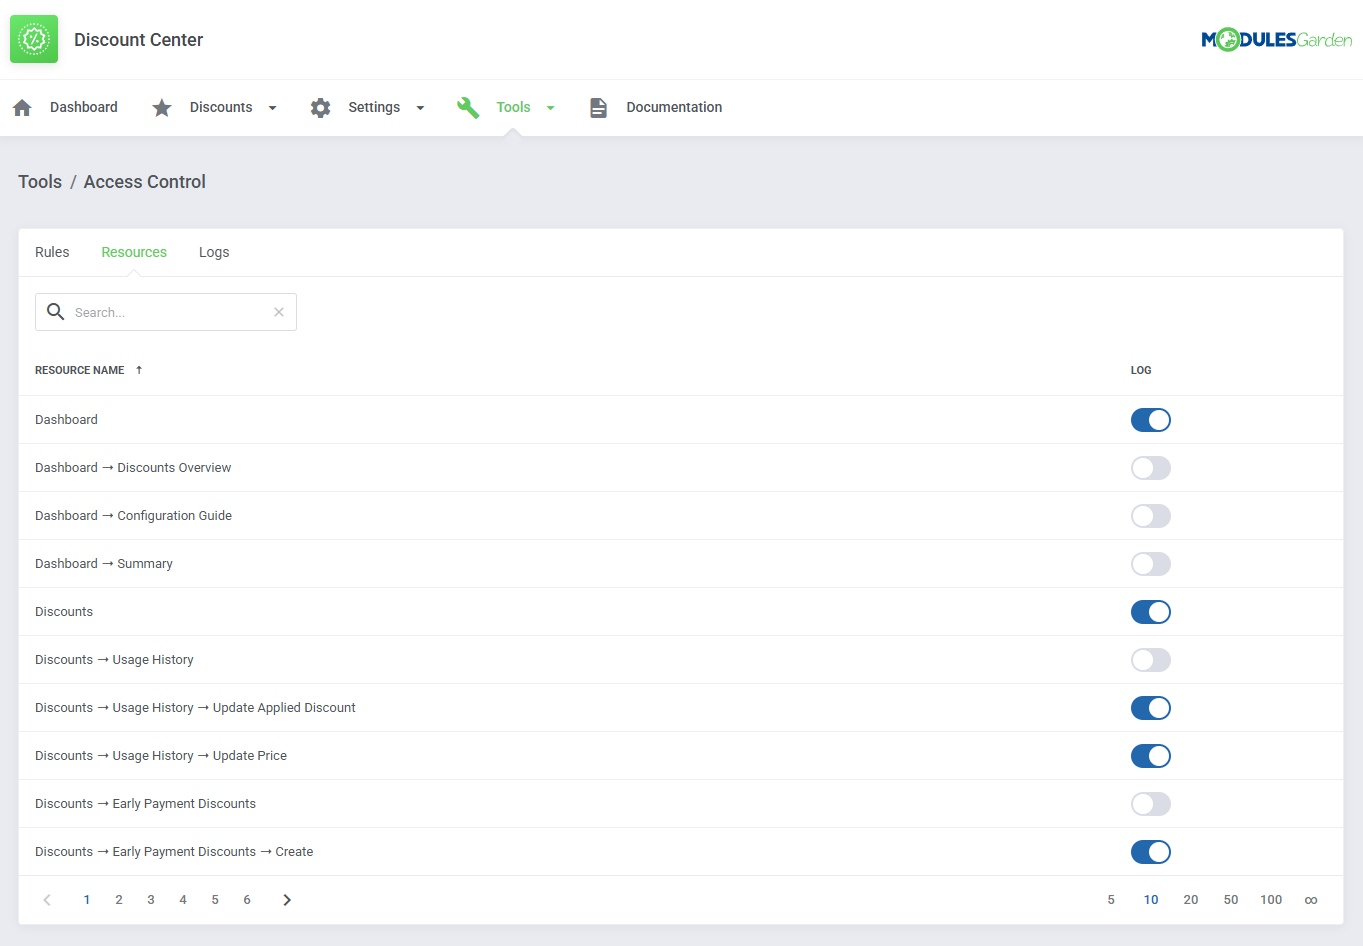Click the Discount Center logo icon
Image resolution: width=1363 pixels, height=946 pixels.
(34, 39)
